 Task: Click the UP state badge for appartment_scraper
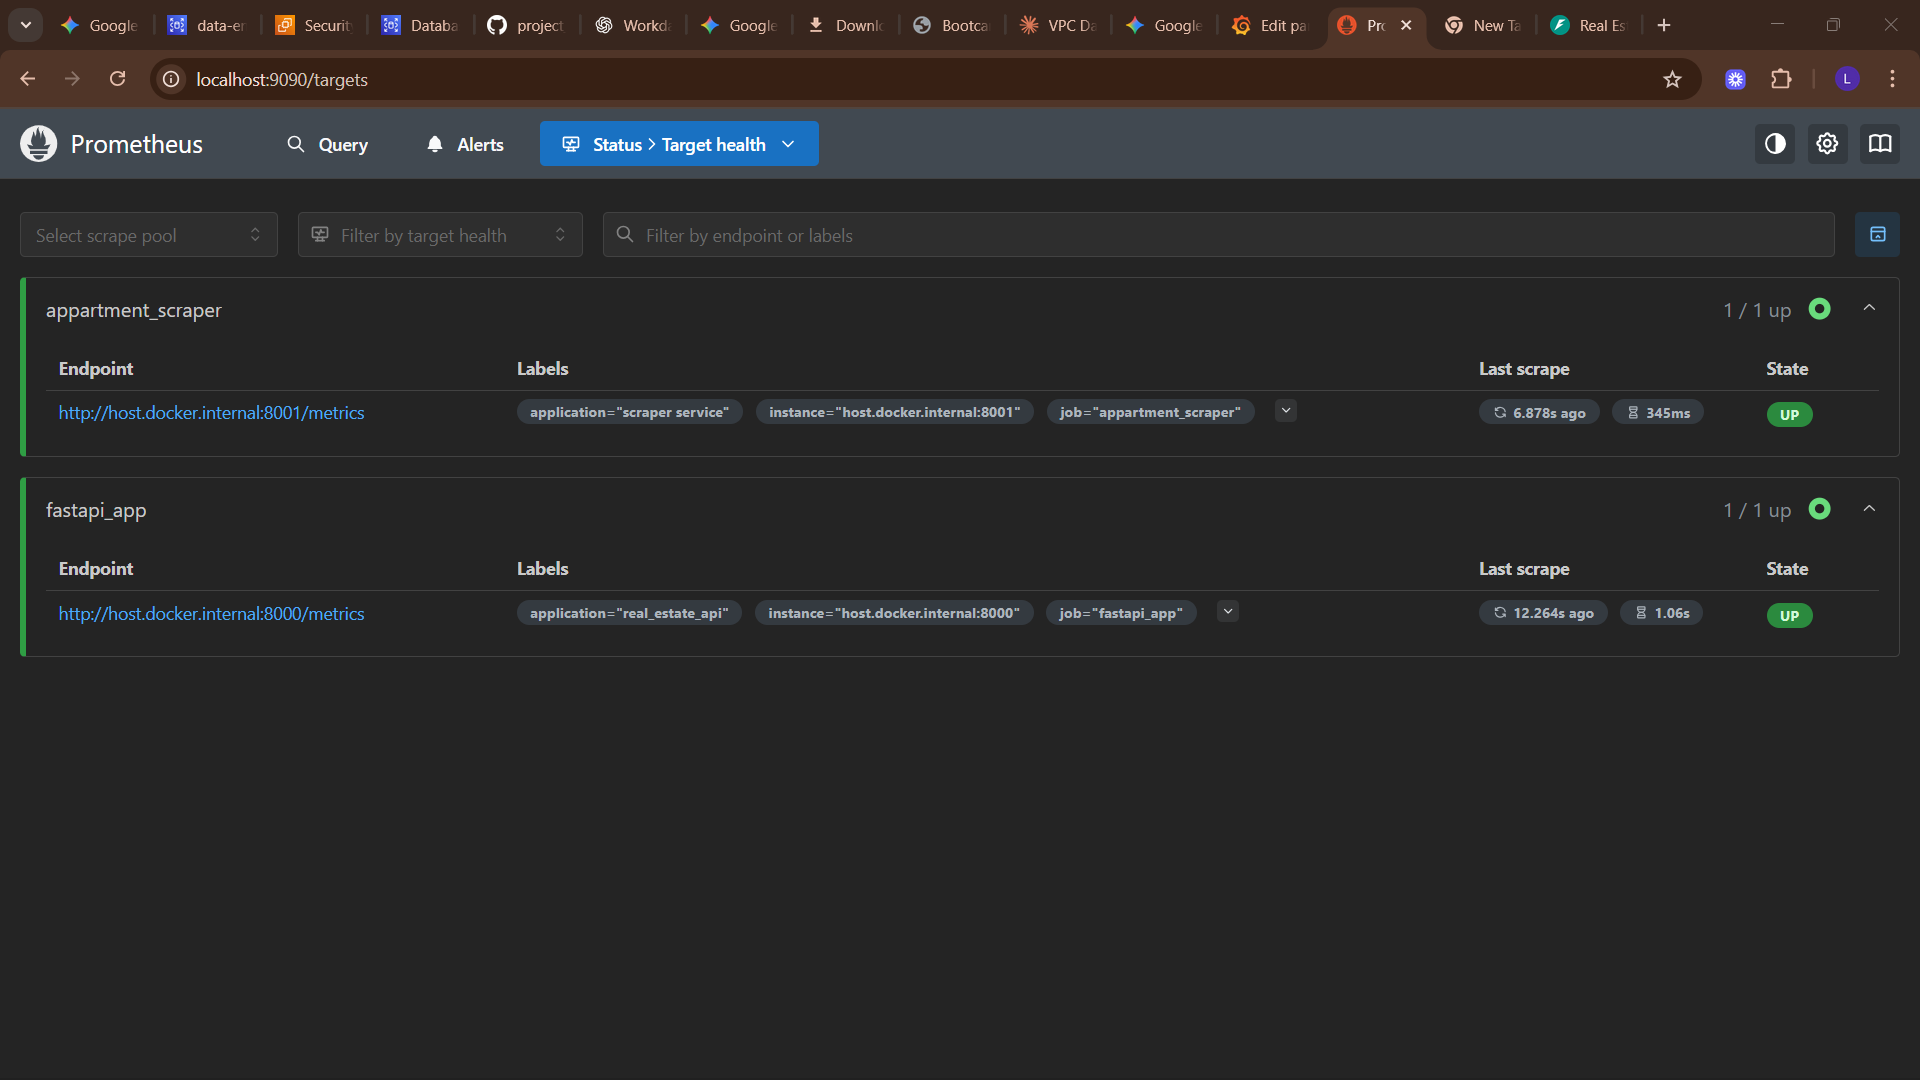tap(1789, 414)
